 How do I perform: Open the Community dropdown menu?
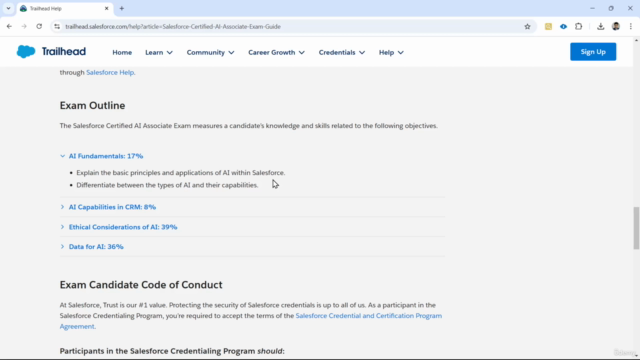click(x=210, y=52)
